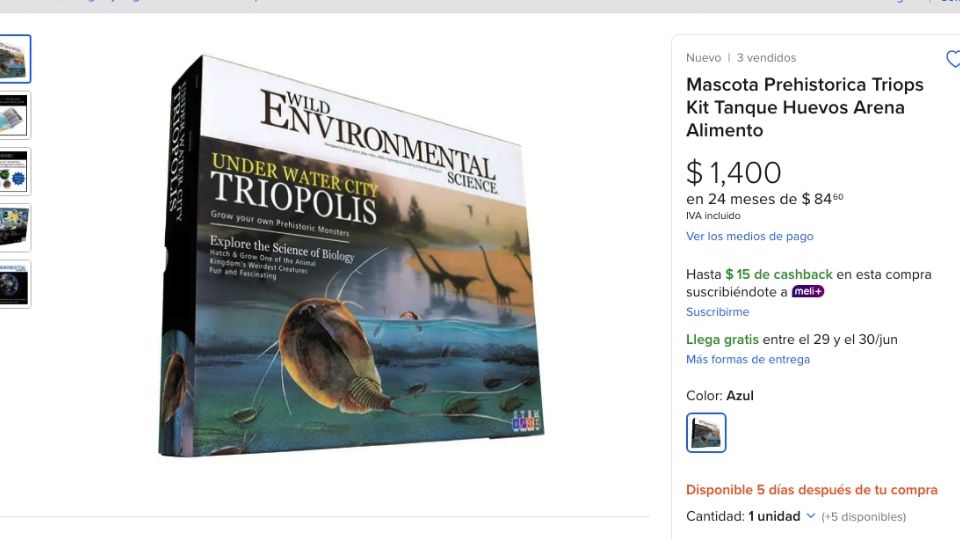Image resolution: width=960 pixels, height=540 pixels.
Task: Add product to favorites with heart icon
Action: tap(952, 59)
